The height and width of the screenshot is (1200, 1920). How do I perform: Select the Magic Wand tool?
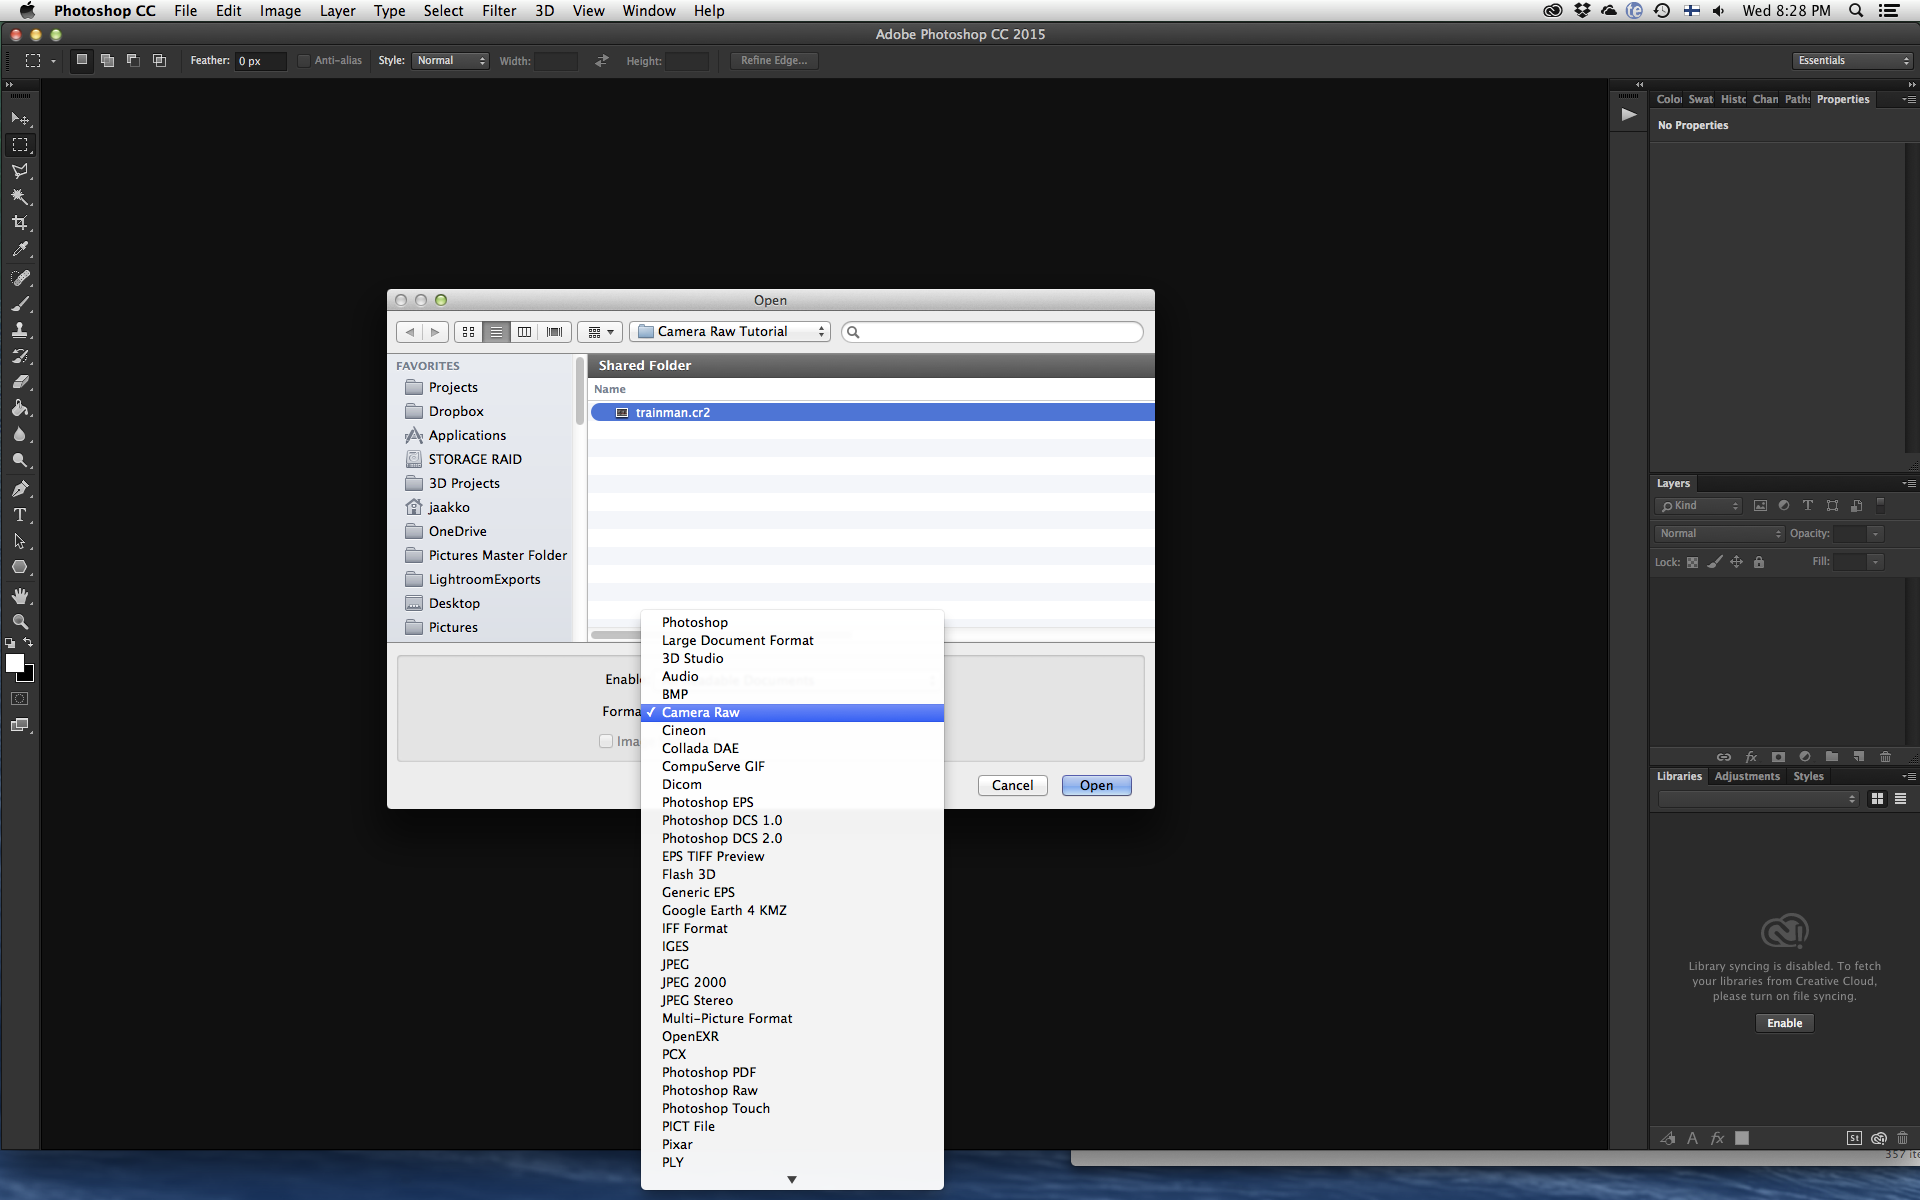[20, 197]
